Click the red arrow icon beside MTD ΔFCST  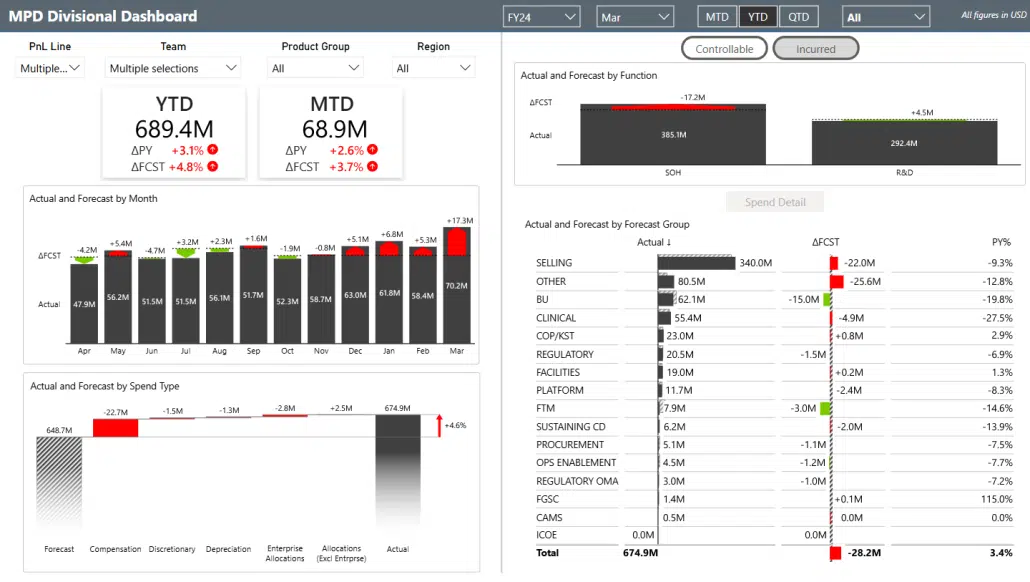coord(372,167)
